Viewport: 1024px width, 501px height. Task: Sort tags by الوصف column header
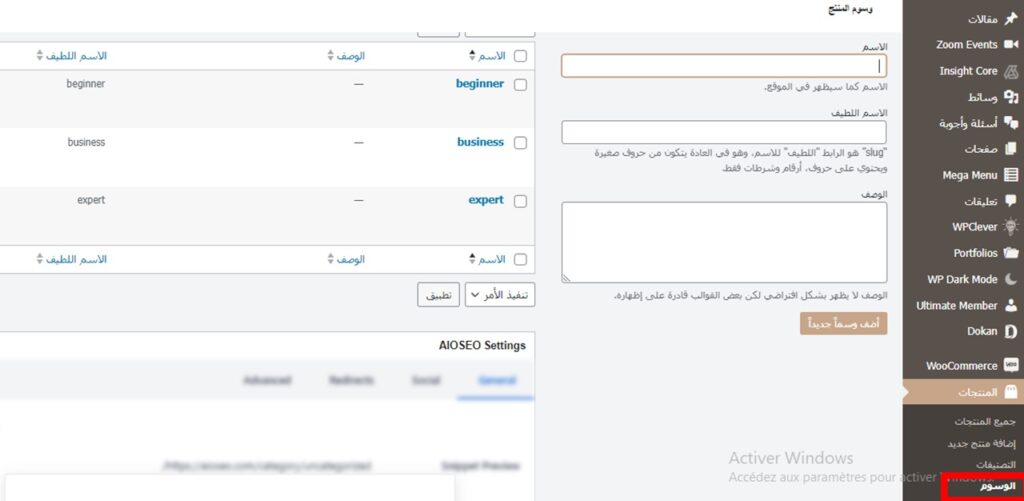click(347, 56)
